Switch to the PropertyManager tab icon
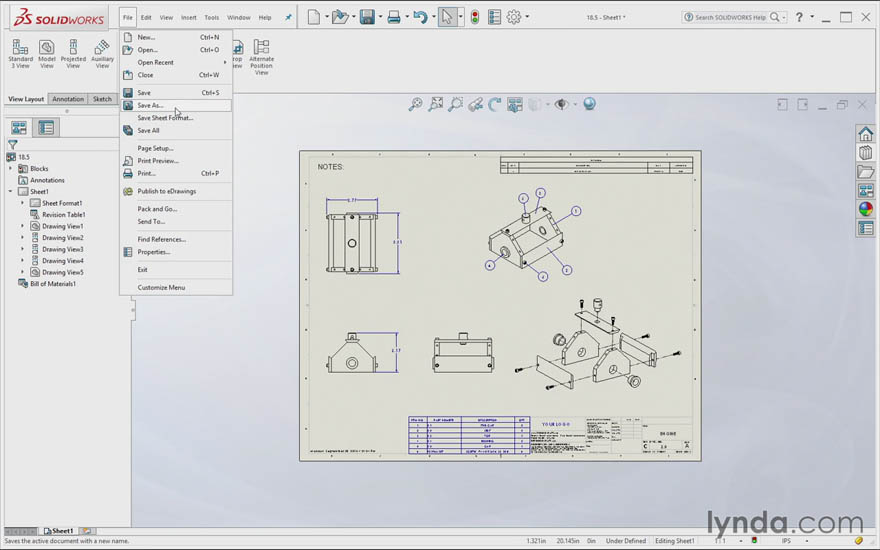The height and width of the screenshot is (550, 880). click(46, 128)
